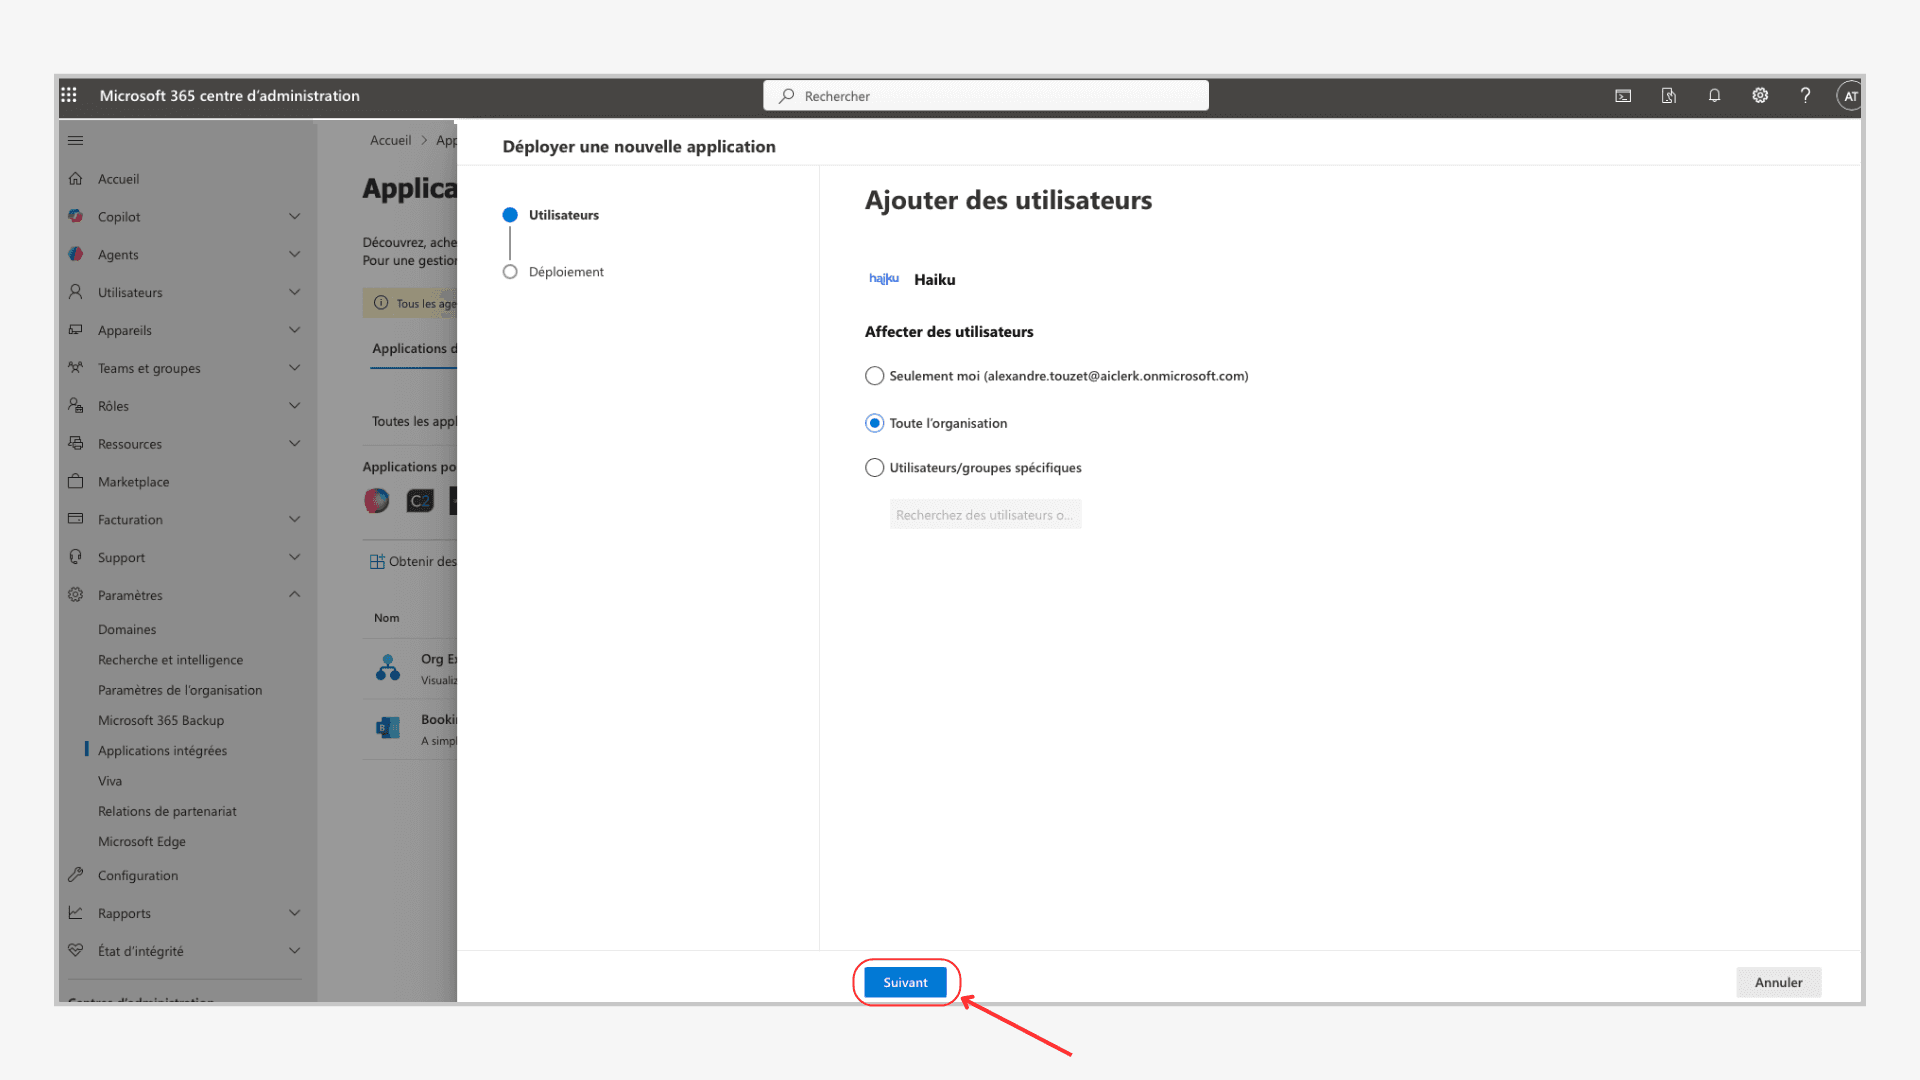Open the notifications bell icon
The image size is (1920, 1080).
1714,96
